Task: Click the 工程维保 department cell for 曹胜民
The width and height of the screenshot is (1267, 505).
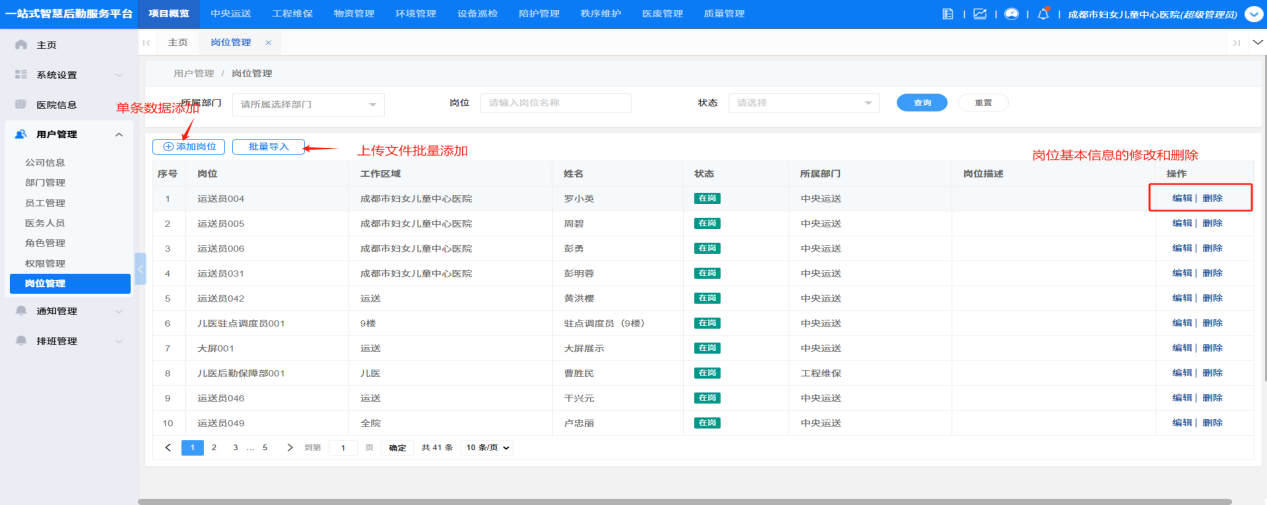Action: (821, 373)
